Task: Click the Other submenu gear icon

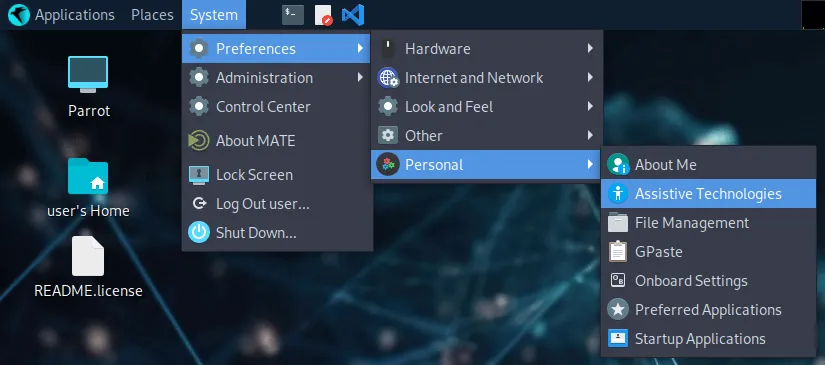Action: pyautogui.click(x=388, y=136)
